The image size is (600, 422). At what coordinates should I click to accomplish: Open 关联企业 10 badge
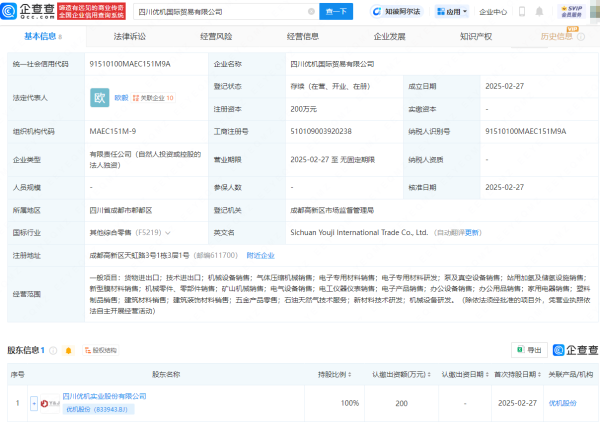pyautogui.click(x=153, y=98)
